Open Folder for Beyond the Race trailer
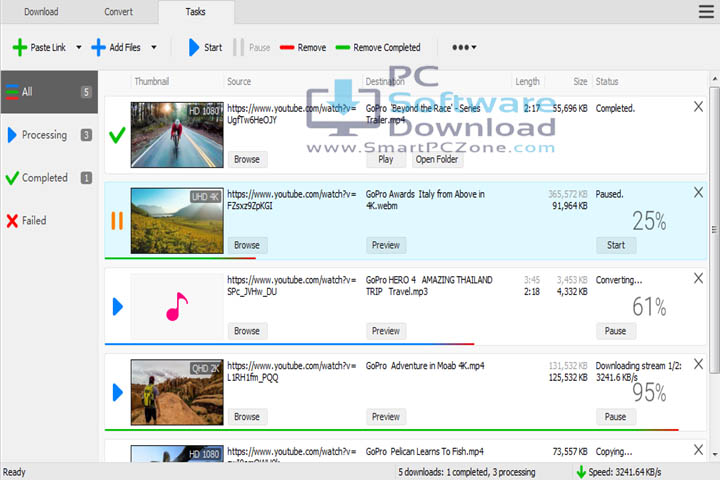The height and width of the screenshot is (480, 720). tap(437, 159)
